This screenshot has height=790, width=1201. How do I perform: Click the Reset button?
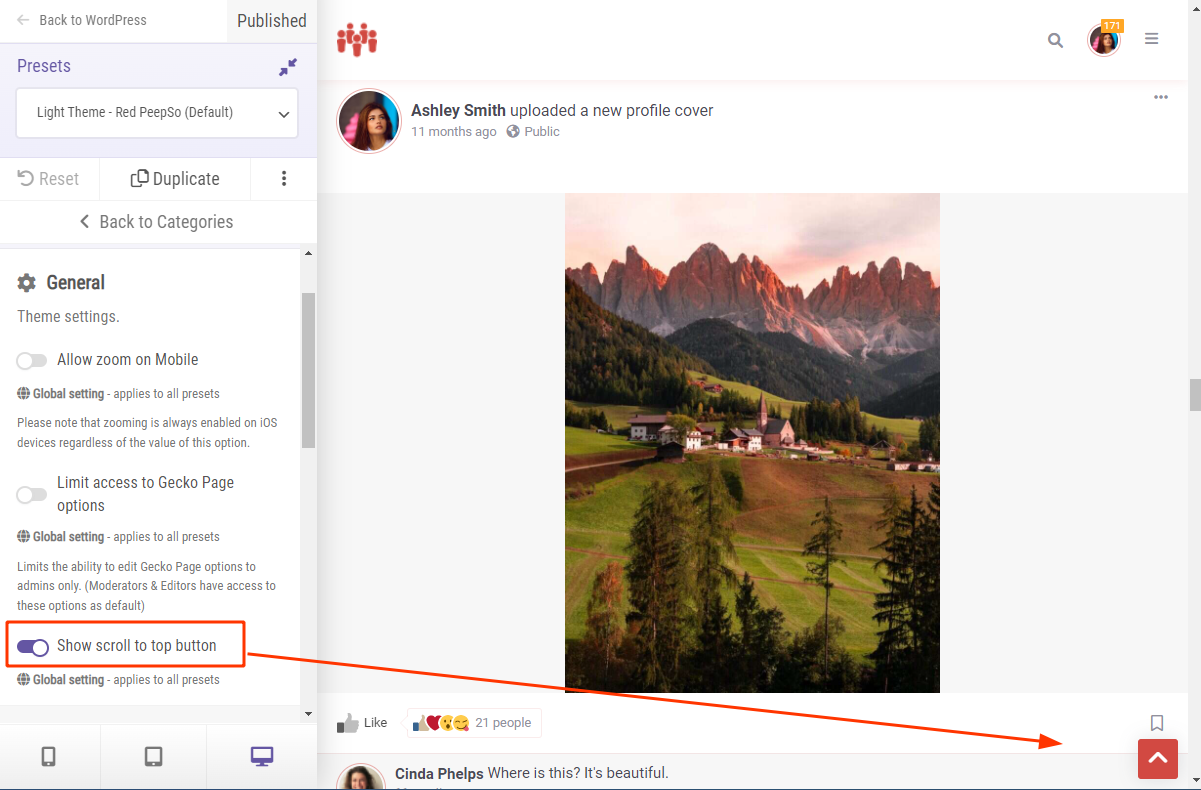pos(49,179)
